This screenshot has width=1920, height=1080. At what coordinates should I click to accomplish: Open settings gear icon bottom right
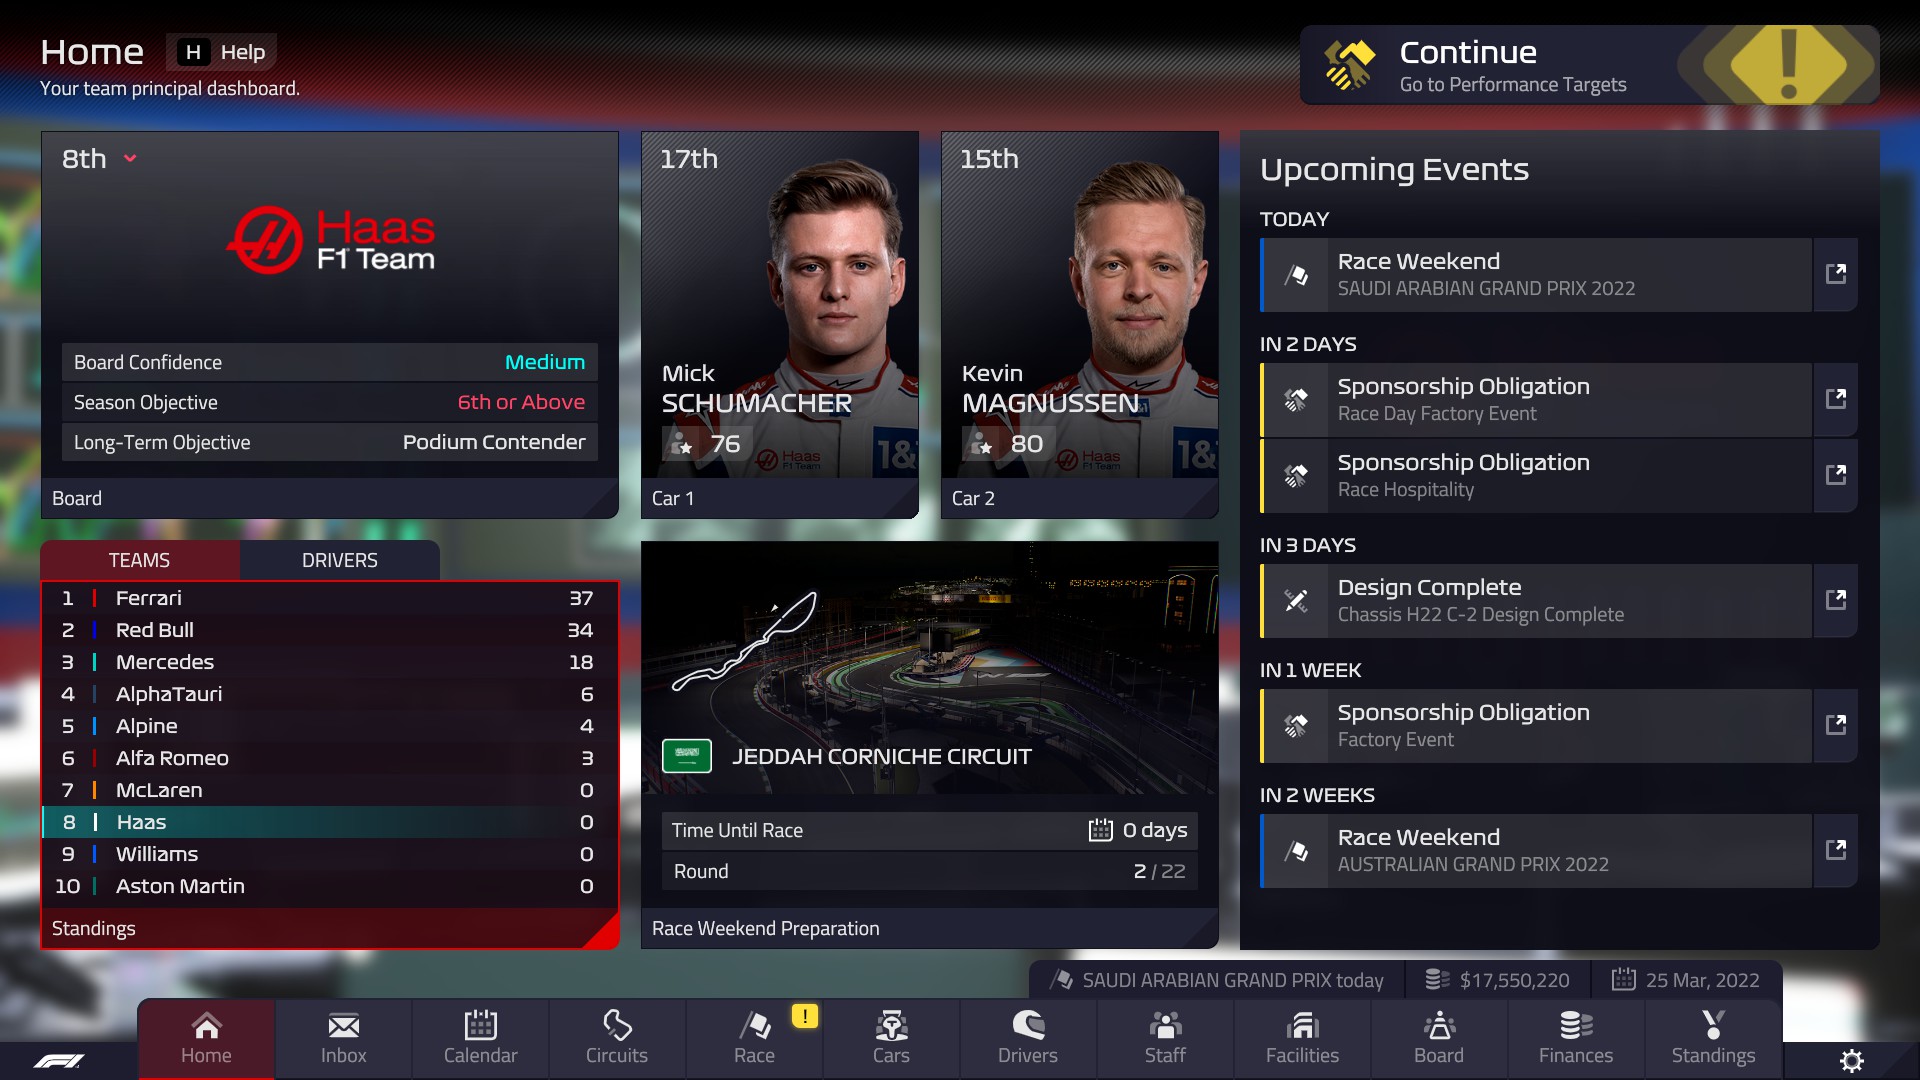[1852, 1061]
